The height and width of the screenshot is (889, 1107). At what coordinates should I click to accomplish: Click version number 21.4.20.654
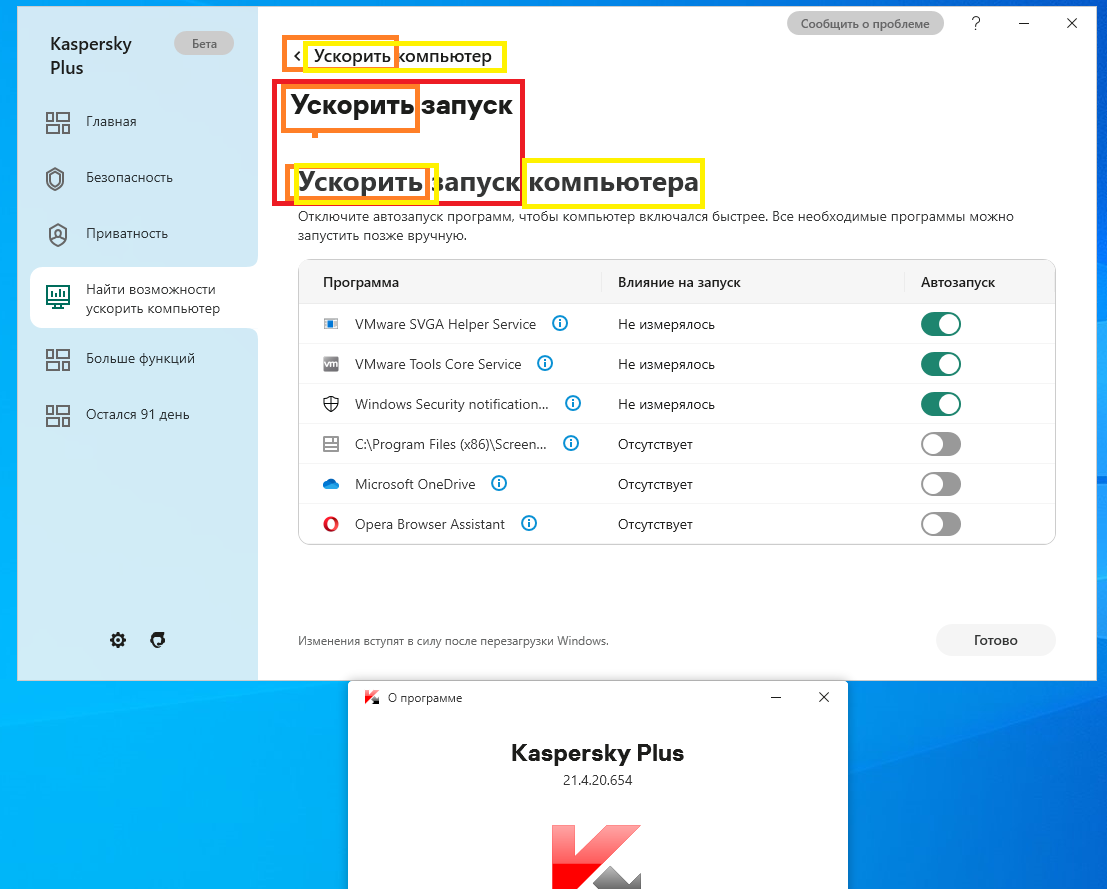[597, 780]
